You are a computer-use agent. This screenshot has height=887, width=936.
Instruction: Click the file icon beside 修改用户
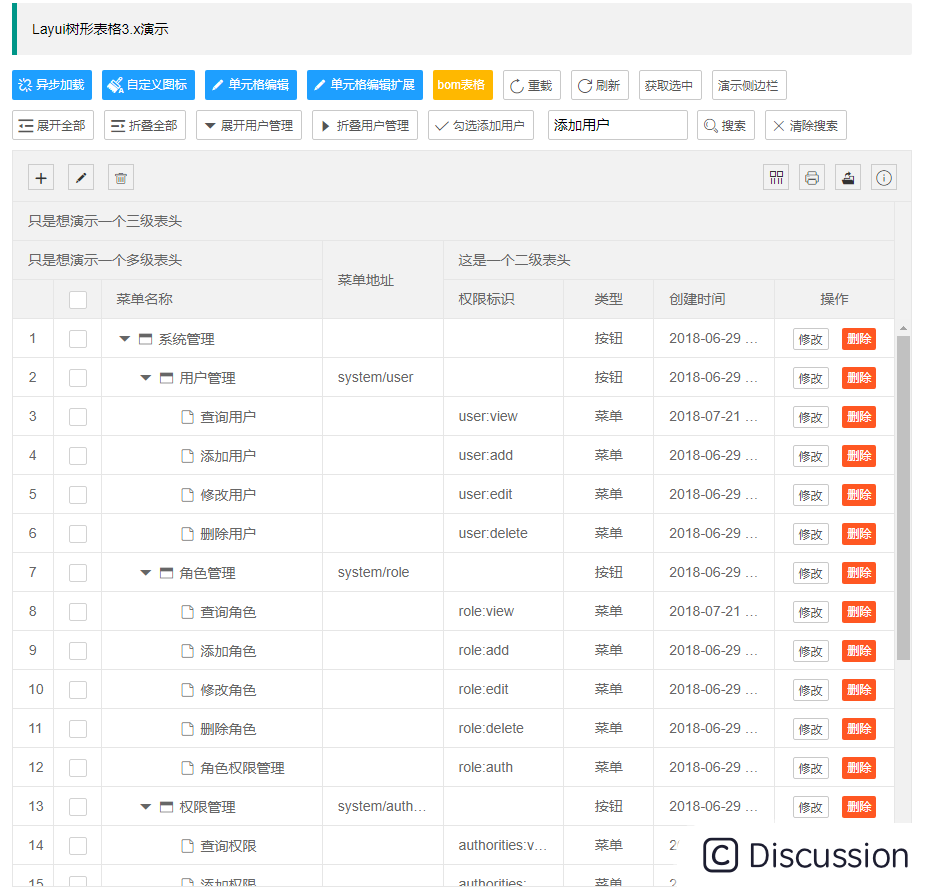187,495
